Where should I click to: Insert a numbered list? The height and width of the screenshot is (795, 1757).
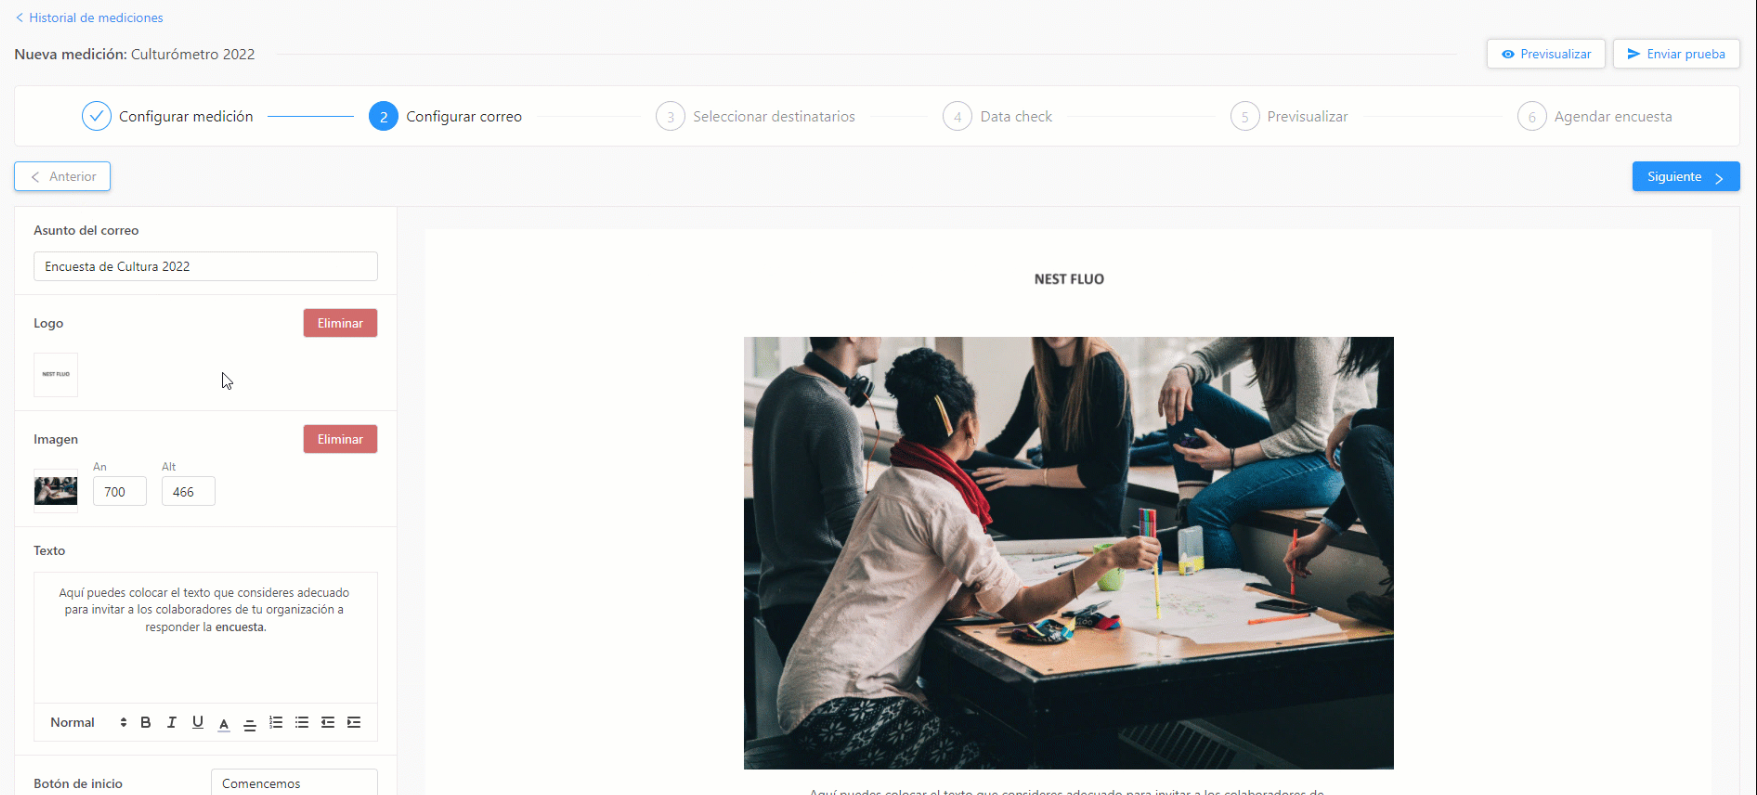[276, 722]
